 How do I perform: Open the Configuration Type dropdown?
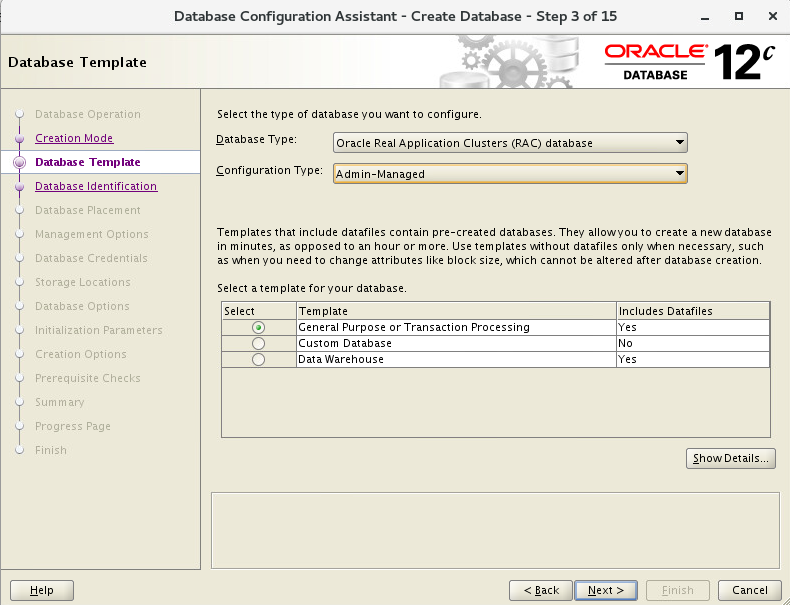click(x=510, y=174)
